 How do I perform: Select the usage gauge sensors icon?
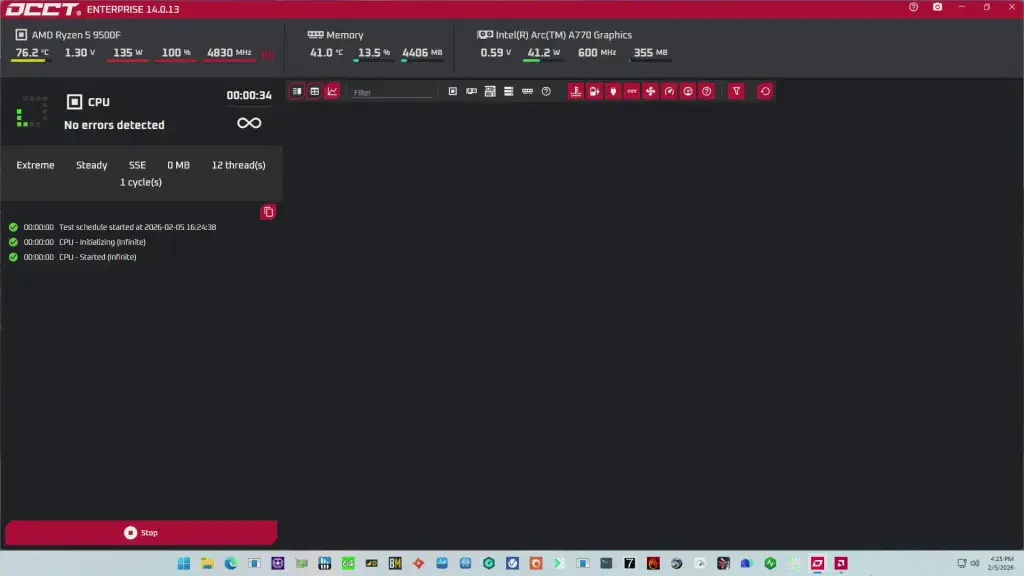[x=670, y=91]
